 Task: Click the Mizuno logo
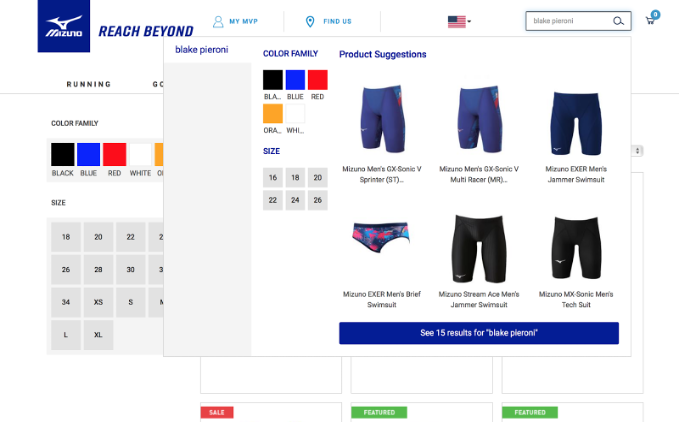[64, 26]
